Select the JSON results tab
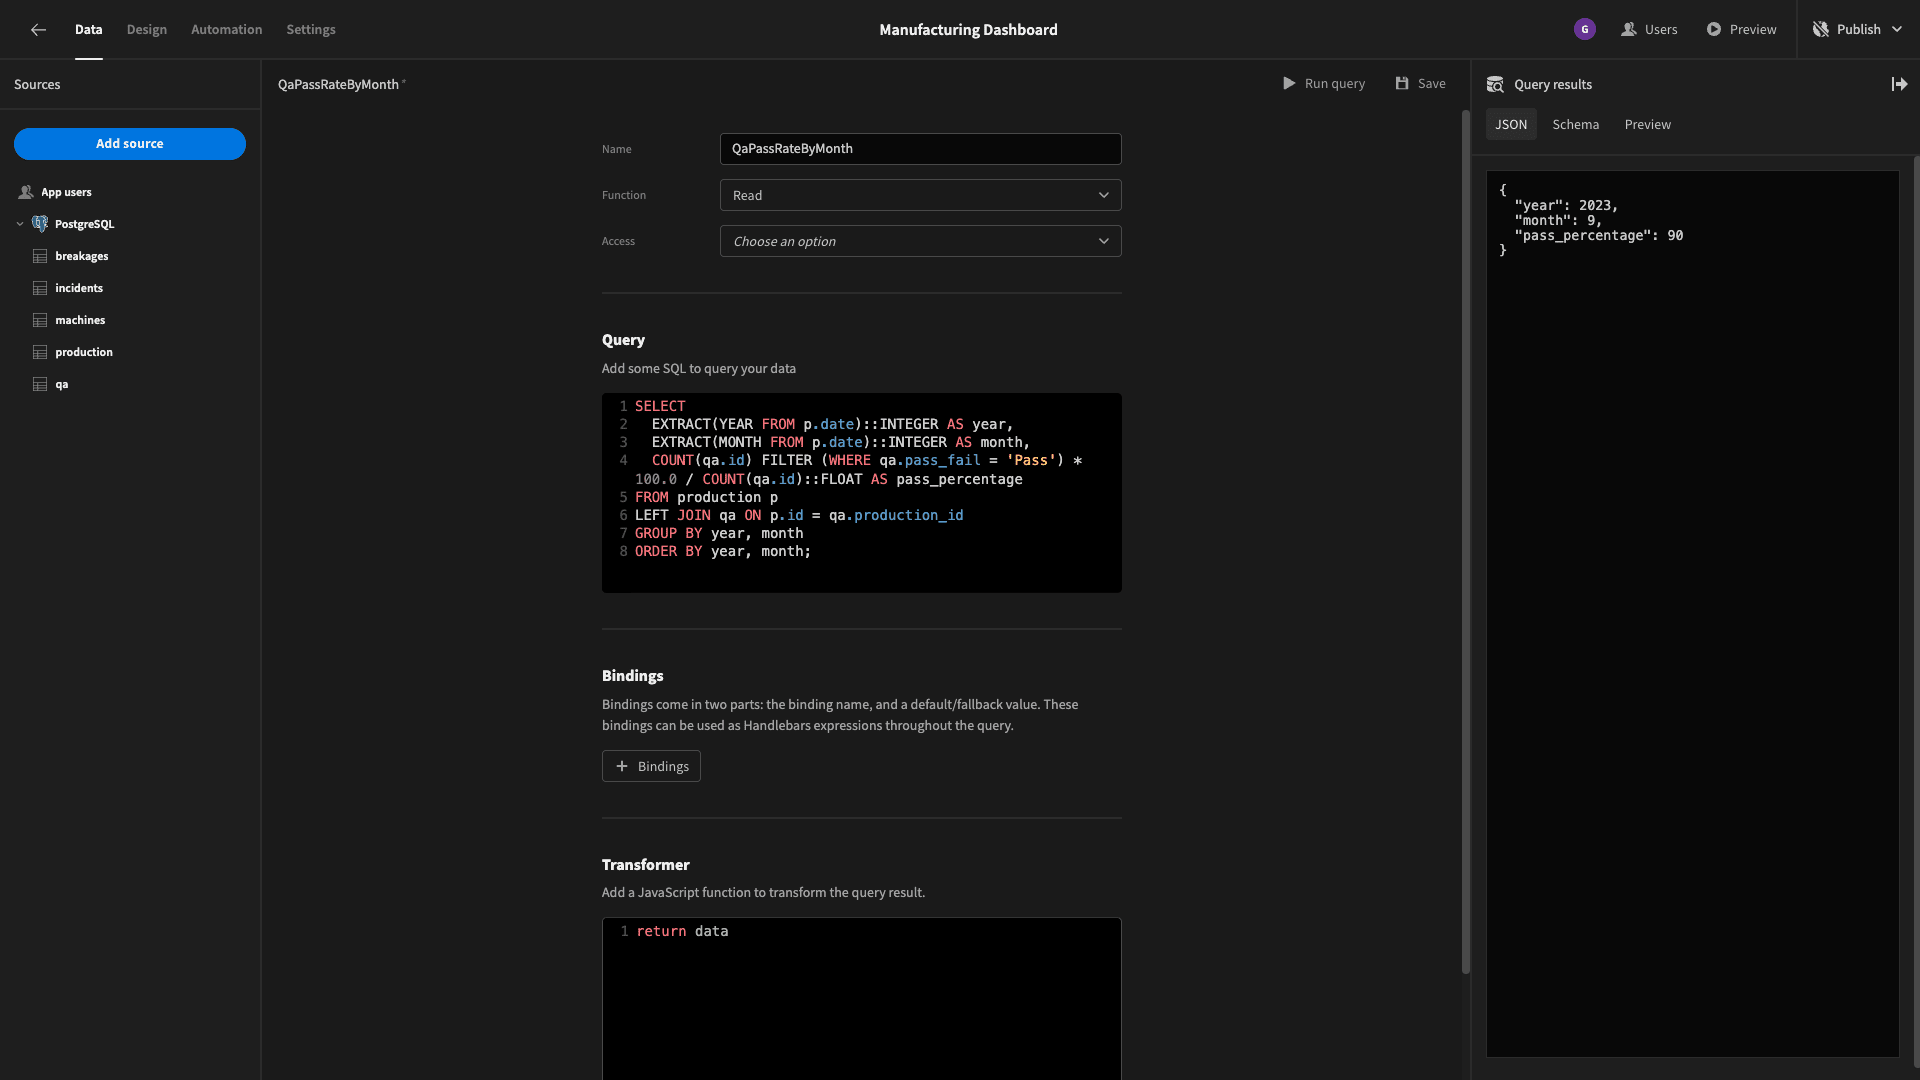 click(1511, 125)
